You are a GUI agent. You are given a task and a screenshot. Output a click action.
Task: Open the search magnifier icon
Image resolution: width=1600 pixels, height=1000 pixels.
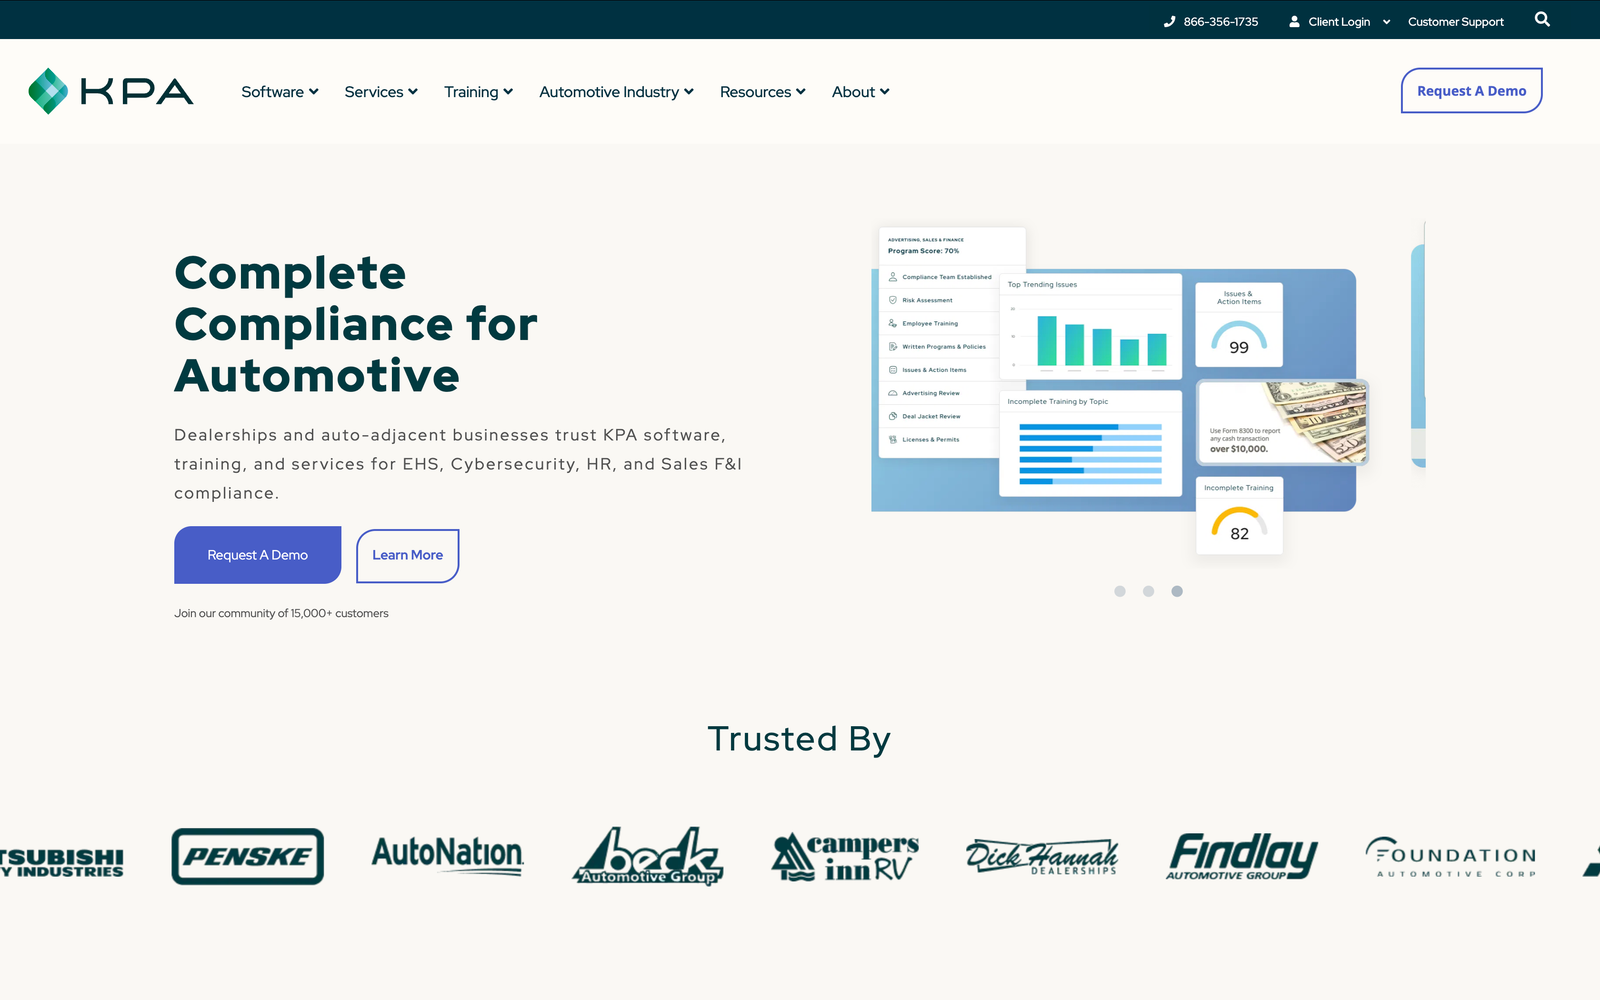[x=1542, y=19]
